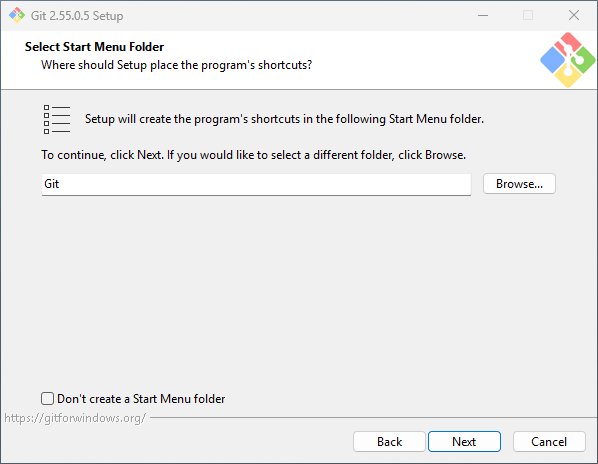598x464 pixels.
Task: Click the "Setup will create the program's shortcuts" message
Action: pyautogui.click(x=284, y=119)
